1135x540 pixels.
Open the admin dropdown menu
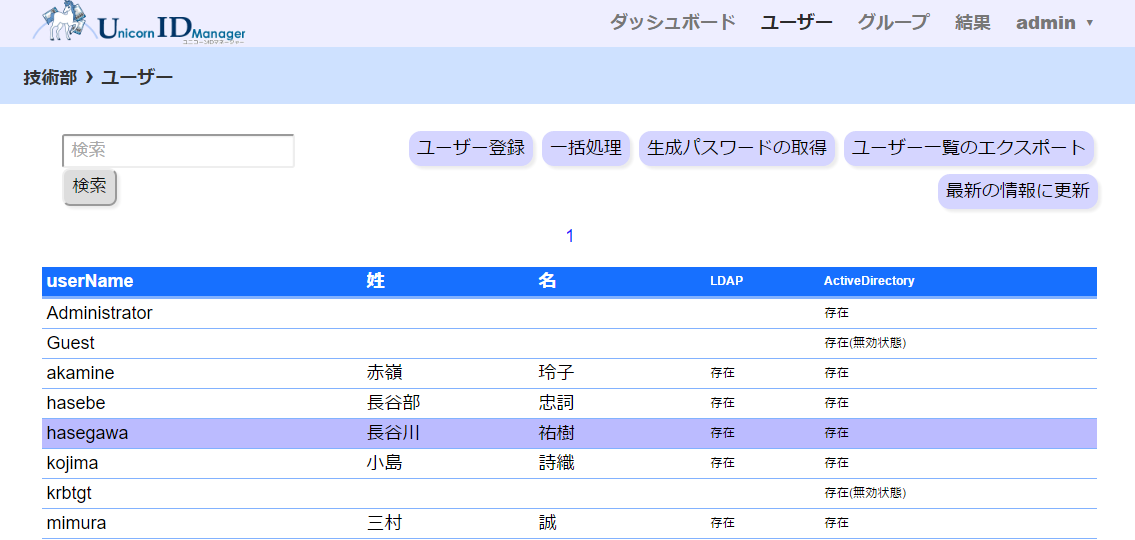point(1054,22)
